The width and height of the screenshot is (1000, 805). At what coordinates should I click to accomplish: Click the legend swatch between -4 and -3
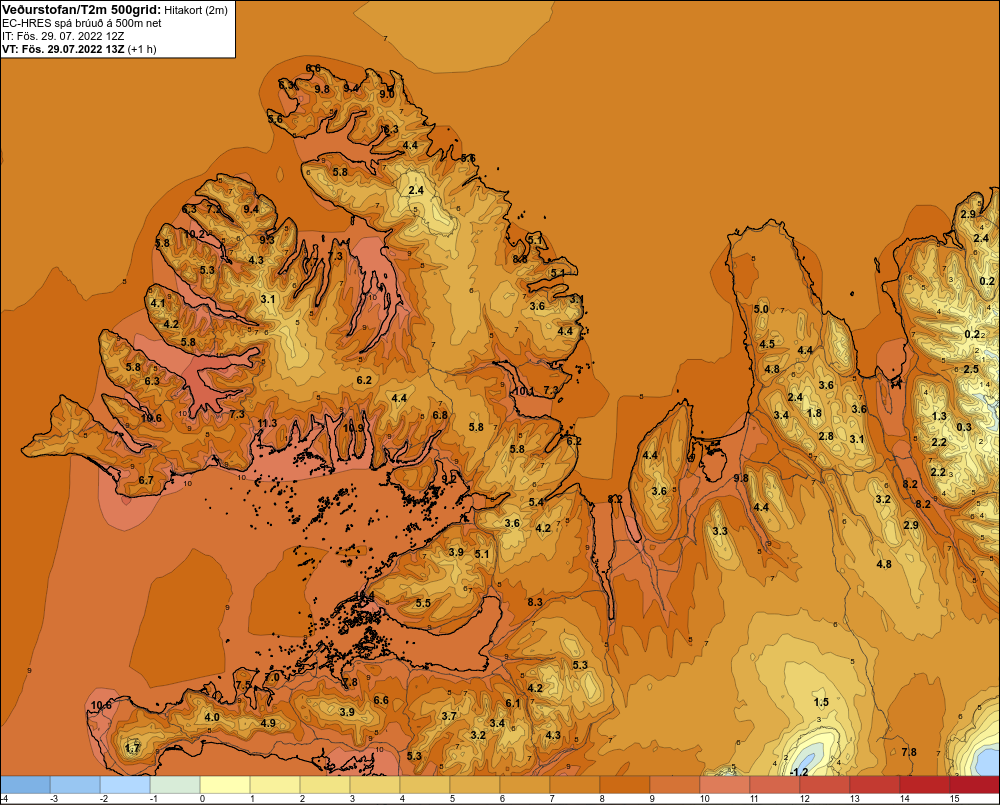(x=26, y=785)
